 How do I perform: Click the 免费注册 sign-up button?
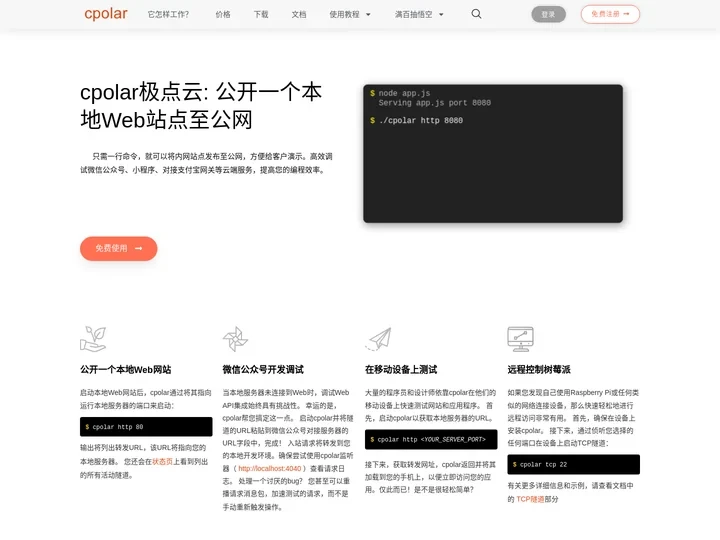(610, 14)
